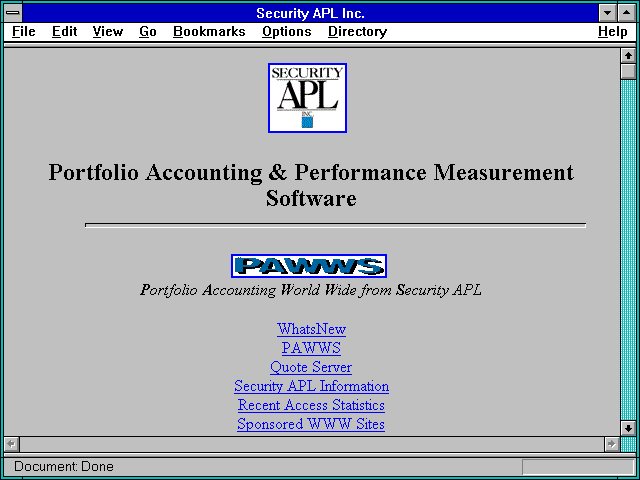Viewport: 640px width, 480px height.
Task: Click the title bar minimize arrow
Action: [x=607, y=13]
